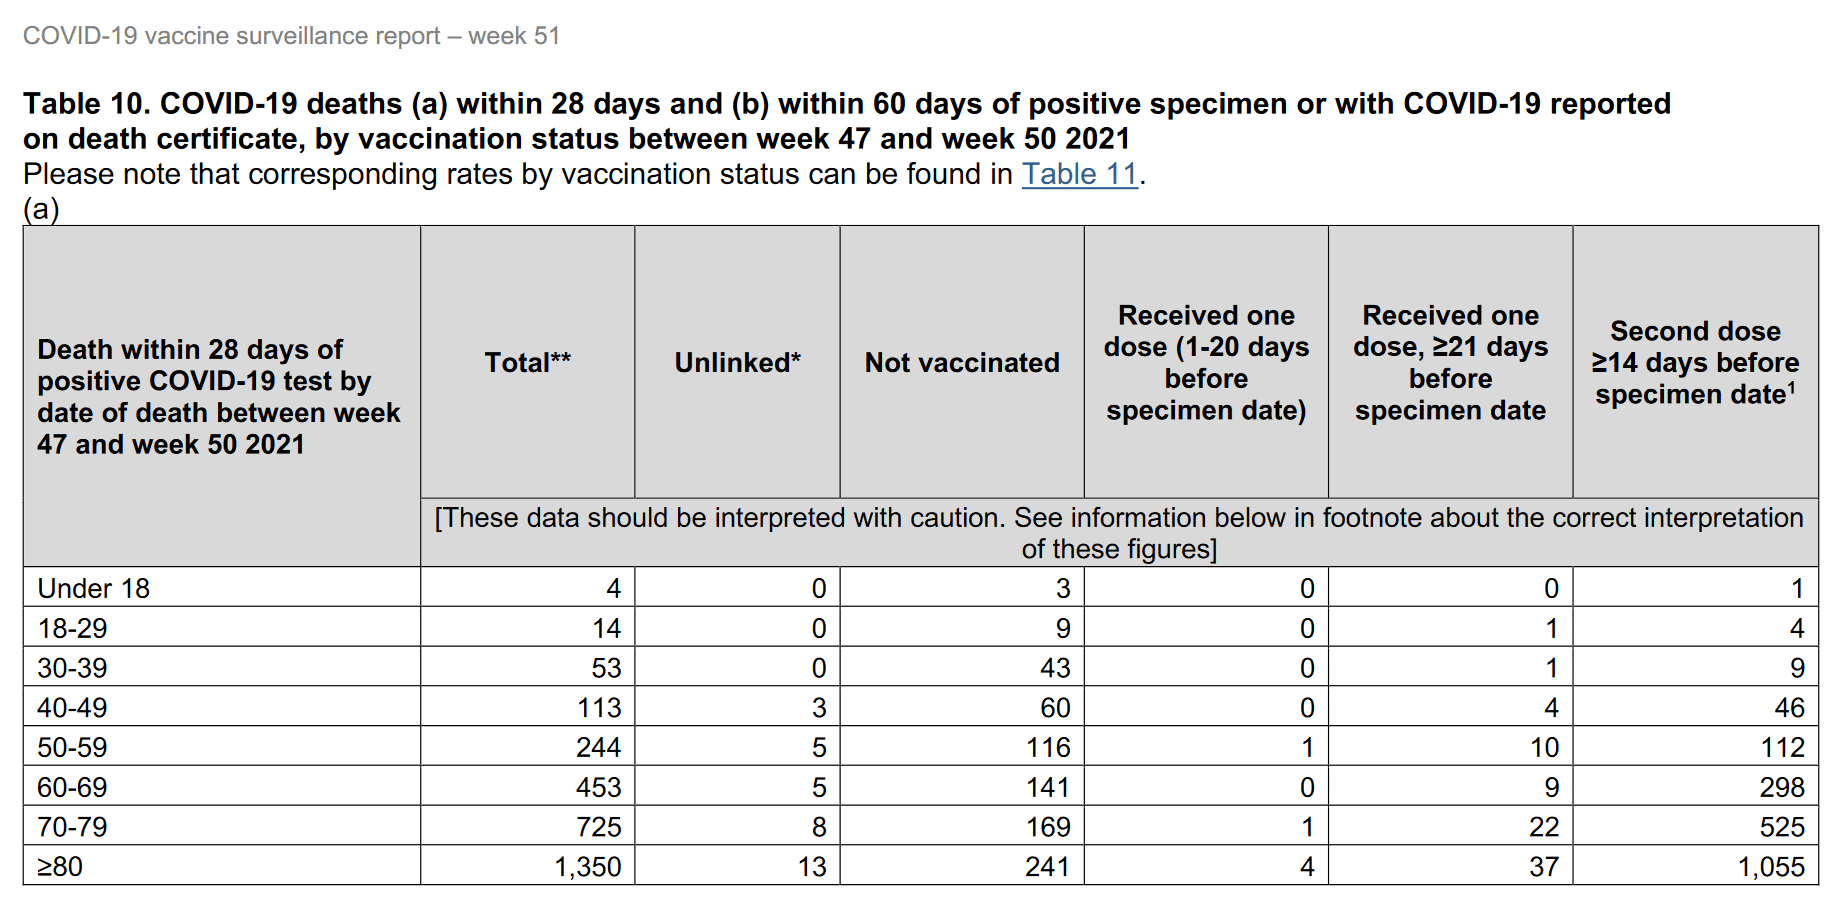The image size is (1842, 906).
Task: Click the 'interpreted with caution' note row
Action: 1119,533
